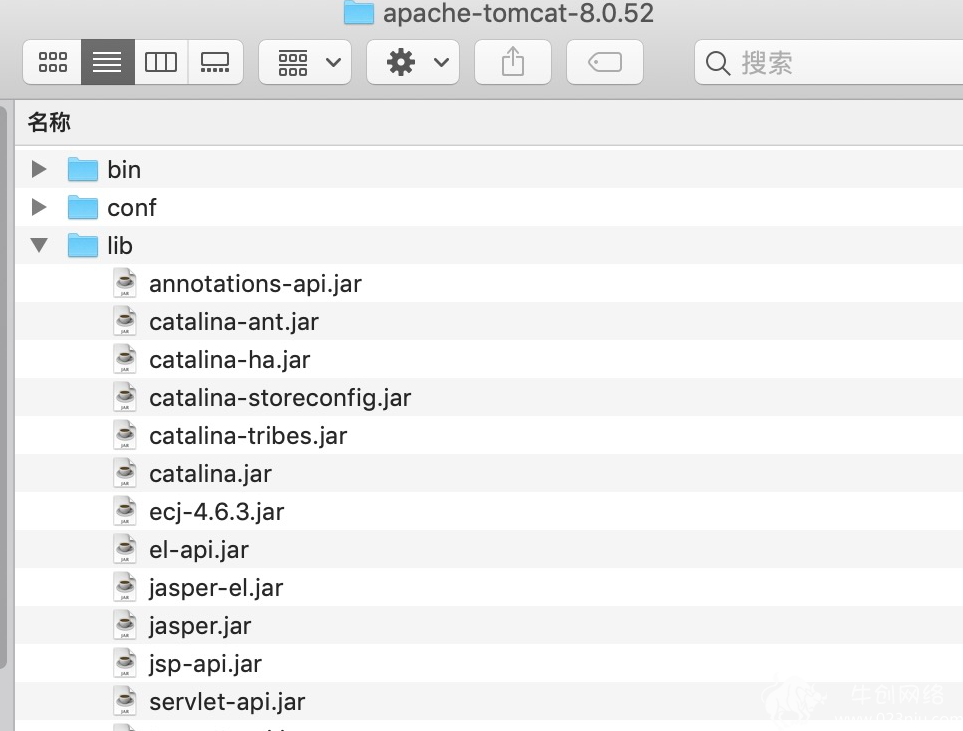The image size is (963, 731).
Task: Select file name jasper.jar
Action: click(200, 627)
